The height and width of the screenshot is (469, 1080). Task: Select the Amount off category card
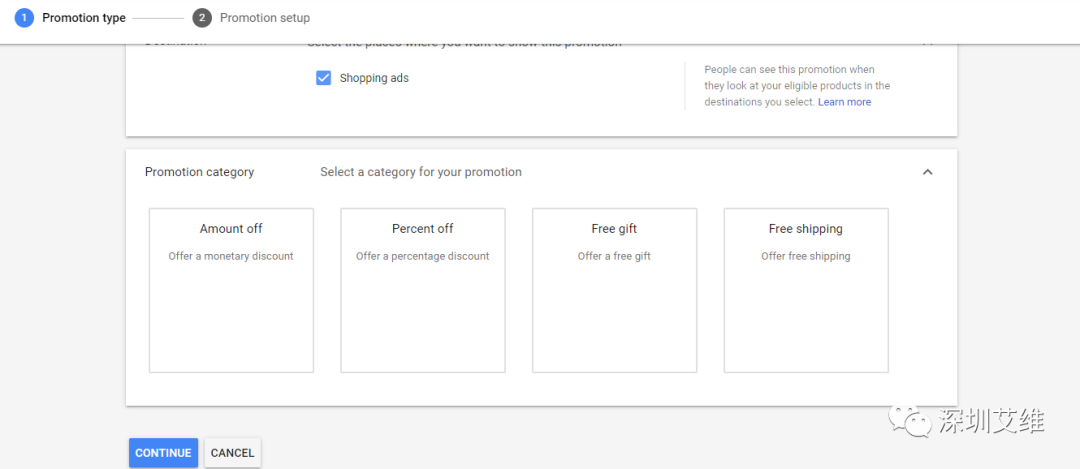click(x=231, y=290)
